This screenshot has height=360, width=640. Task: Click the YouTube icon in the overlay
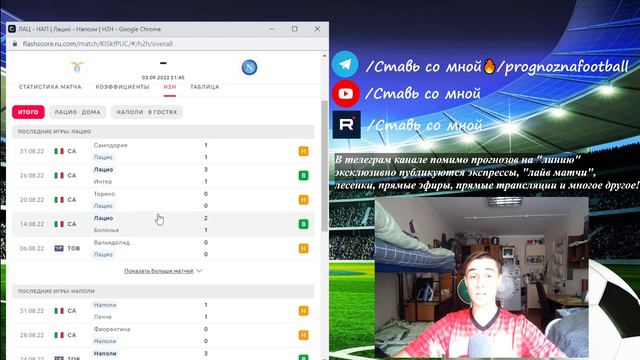coord(346,94)
